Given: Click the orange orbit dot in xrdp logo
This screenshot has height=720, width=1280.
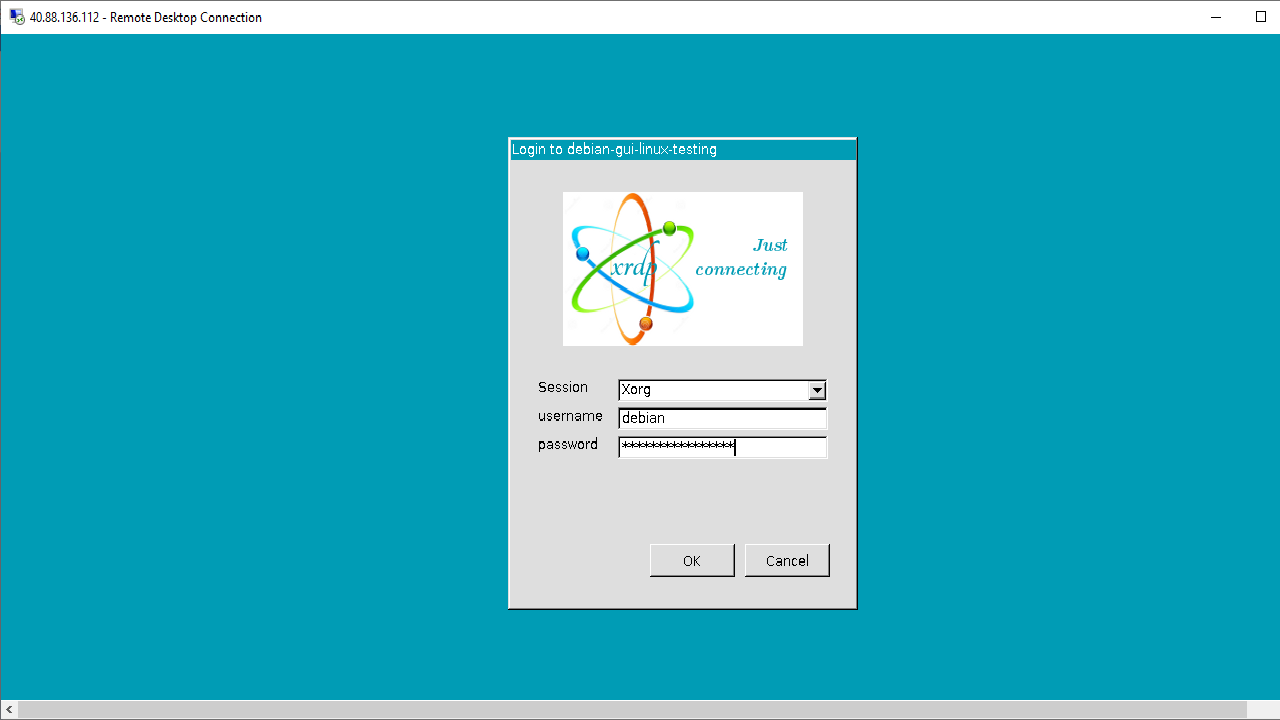Looking at the screenshot, I should (x=645, y=323).
